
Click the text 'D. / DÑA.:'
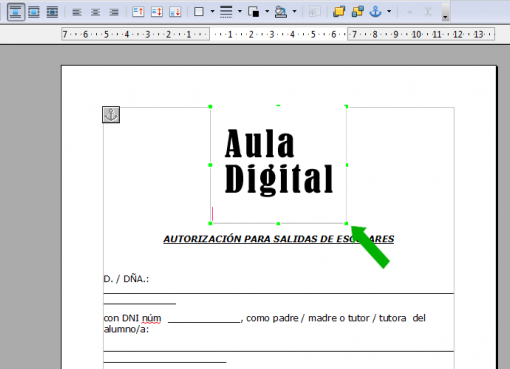[x=126, y=279]
